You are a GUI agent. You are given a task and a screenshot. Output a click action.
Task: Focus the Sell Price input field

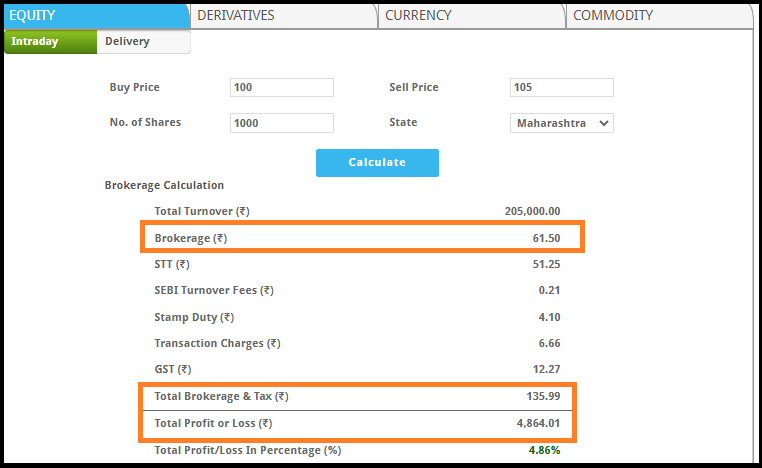pos(561,88)
